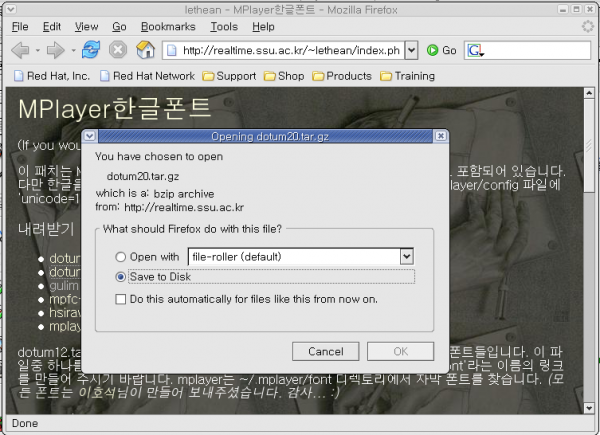Click the mpfc download link

pyautogui.click(x=64, y=299)
